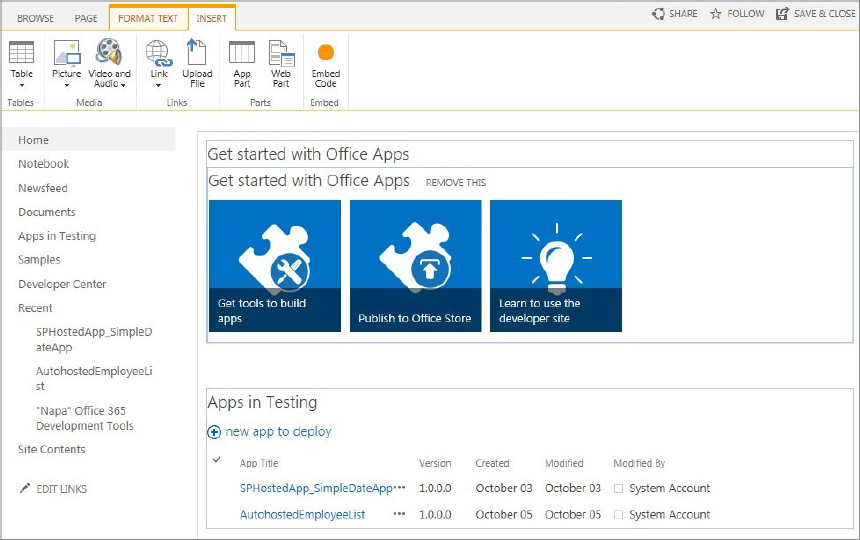Open Documents in the sidebar
Viewport: 860px width, 540px height.
(x=47, y=212)
